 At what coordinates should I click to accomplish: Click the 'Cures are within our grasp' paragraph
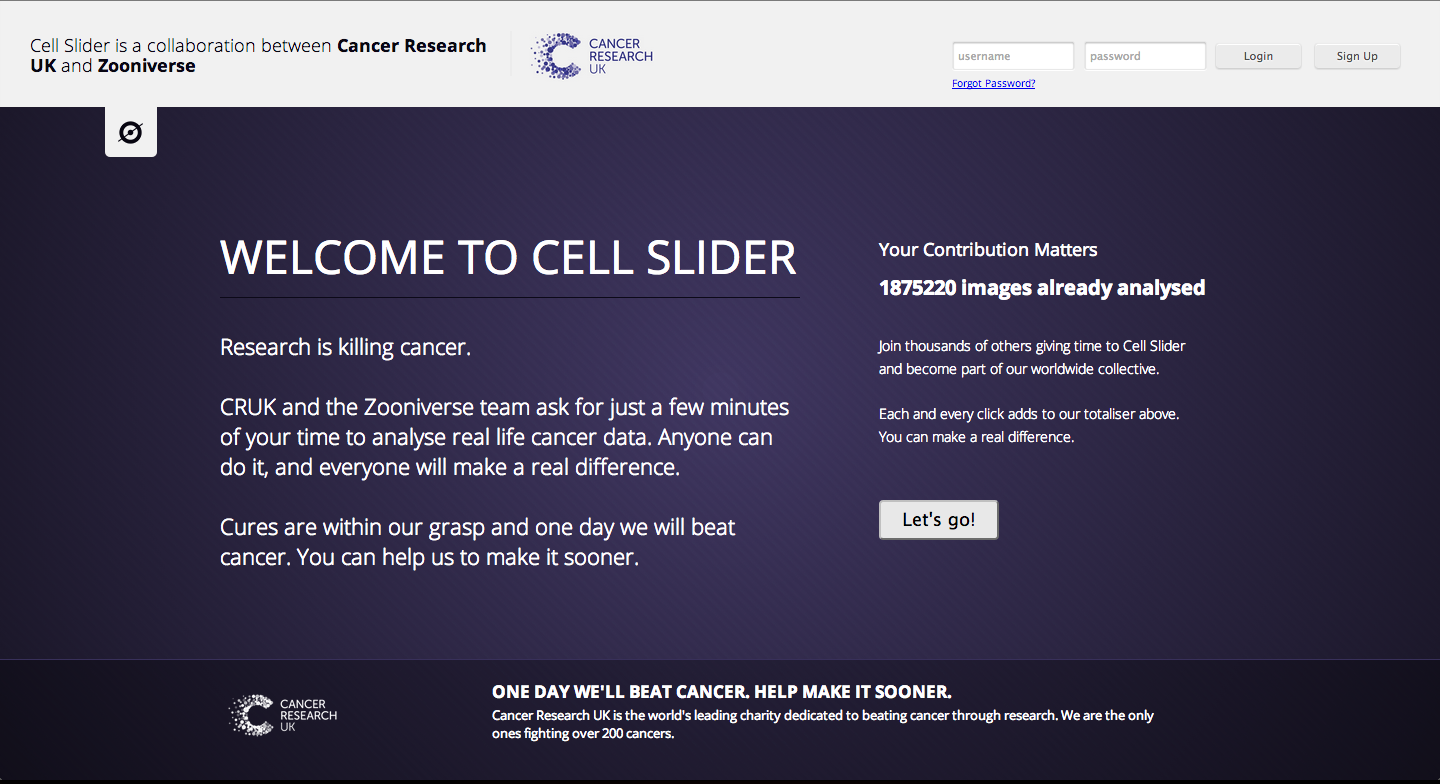478,542
